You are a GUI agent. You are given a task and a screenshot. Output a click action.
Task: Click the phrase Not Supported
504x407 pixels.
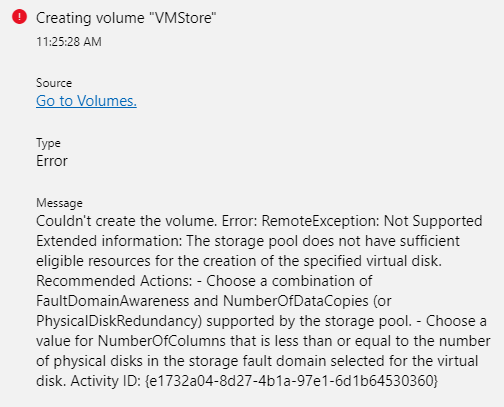coord(433,221)
